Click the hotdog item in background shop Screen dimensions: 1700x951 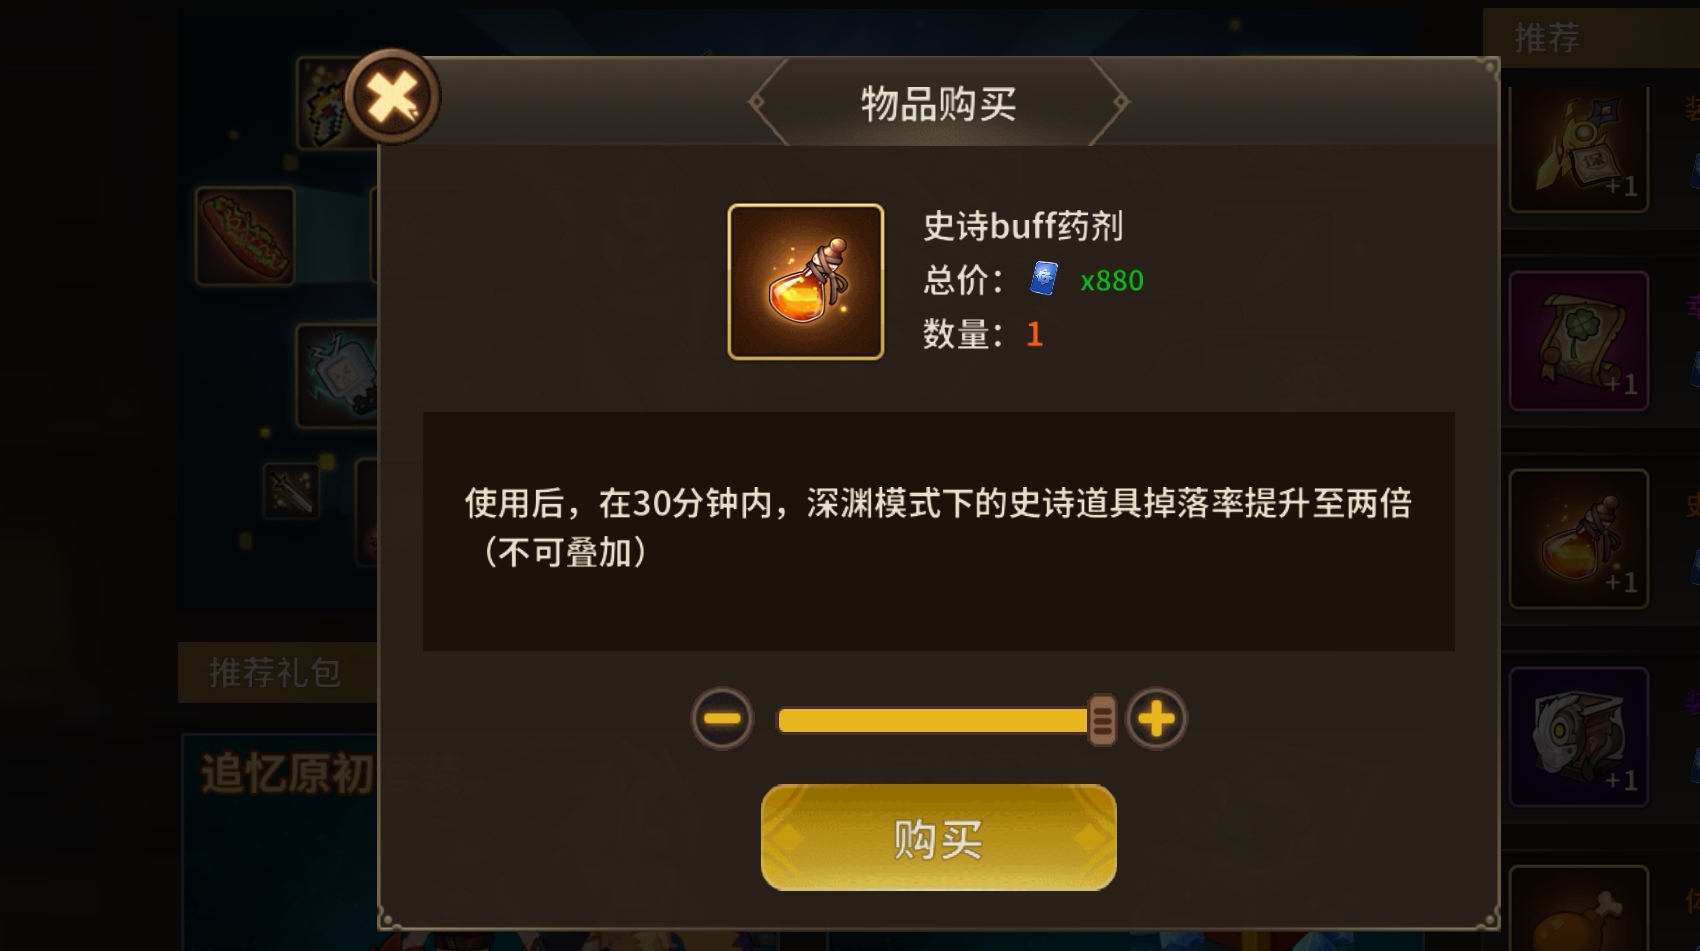click(x=245, y=236)
